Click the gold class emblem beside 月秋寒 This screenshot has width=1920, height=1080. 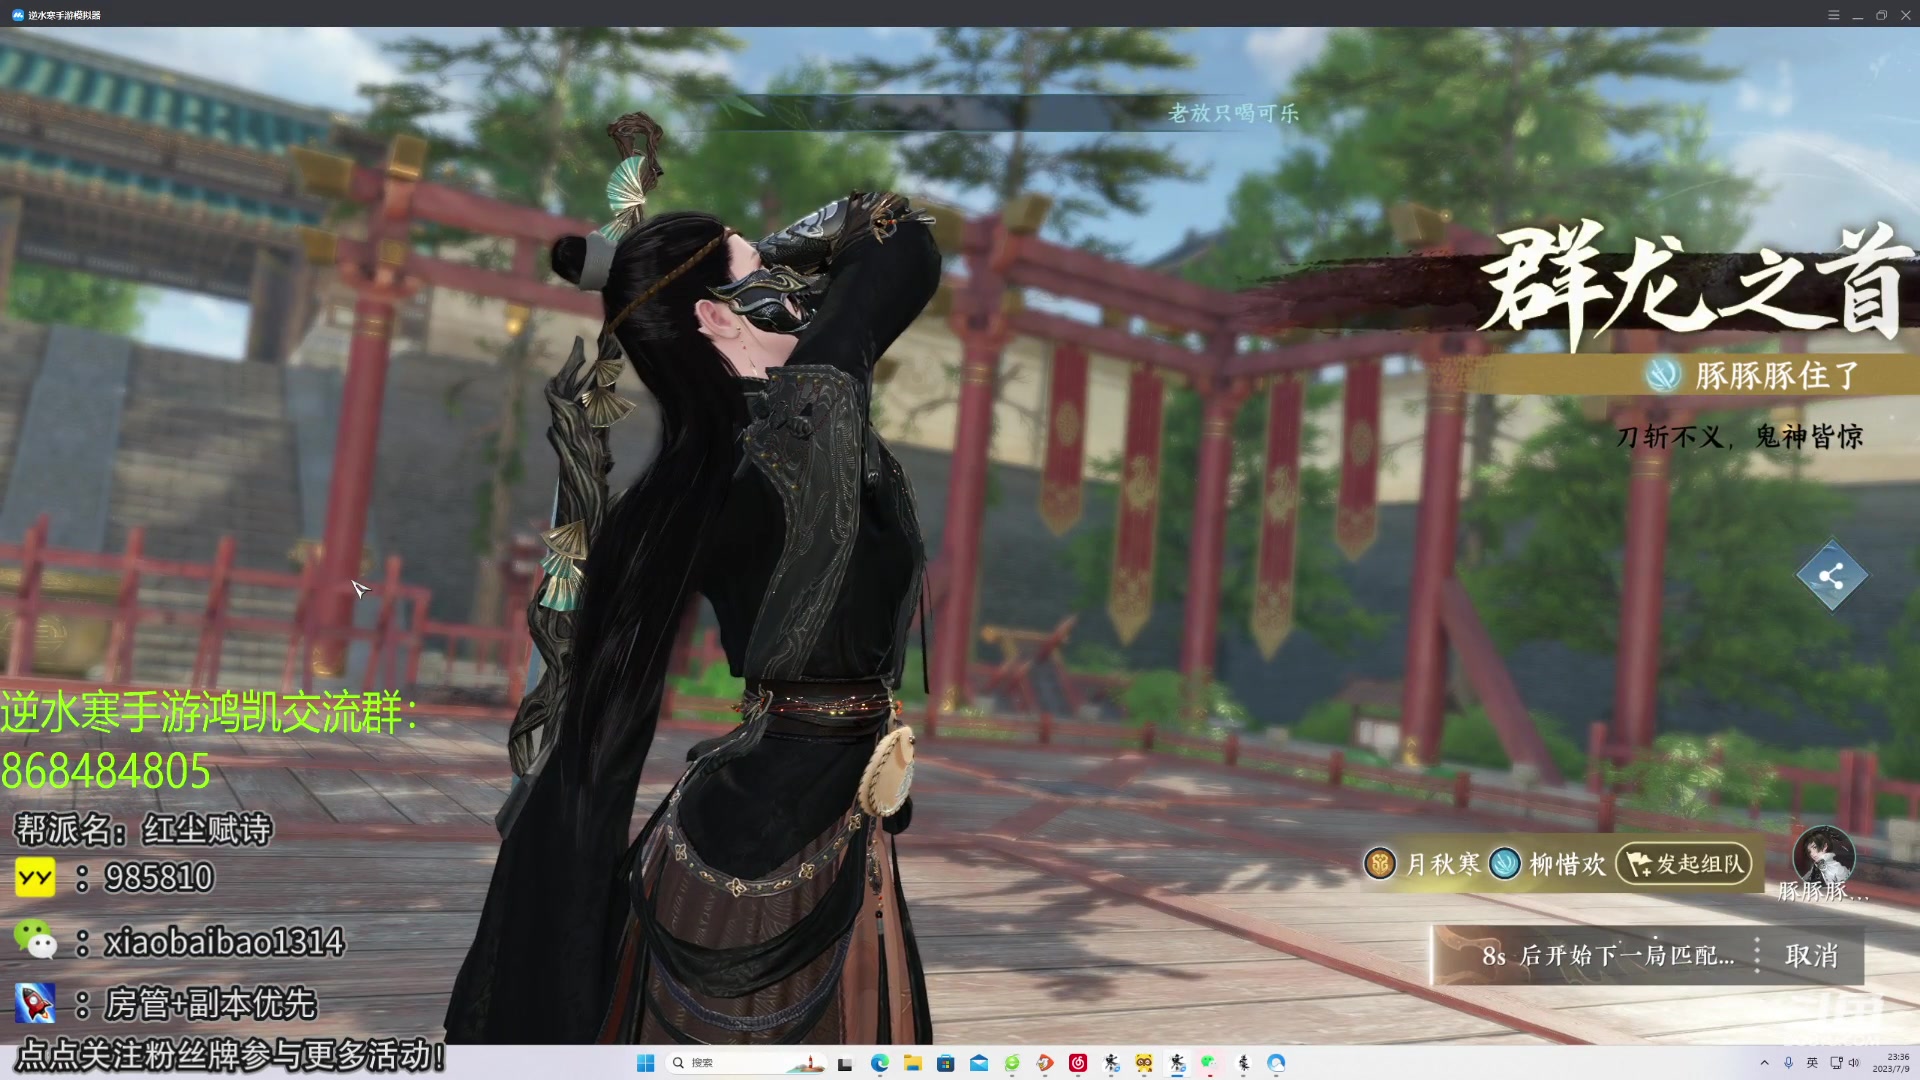click(1380, 863)
